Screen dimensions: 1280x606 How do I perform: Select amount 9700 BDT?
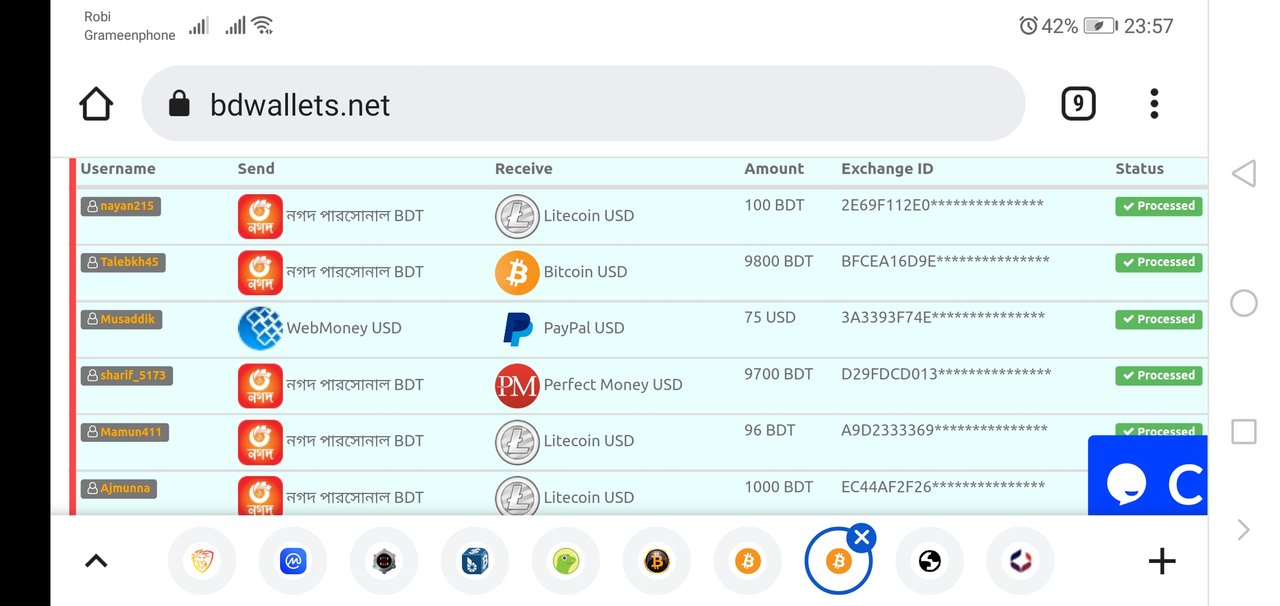coord(779,374)
